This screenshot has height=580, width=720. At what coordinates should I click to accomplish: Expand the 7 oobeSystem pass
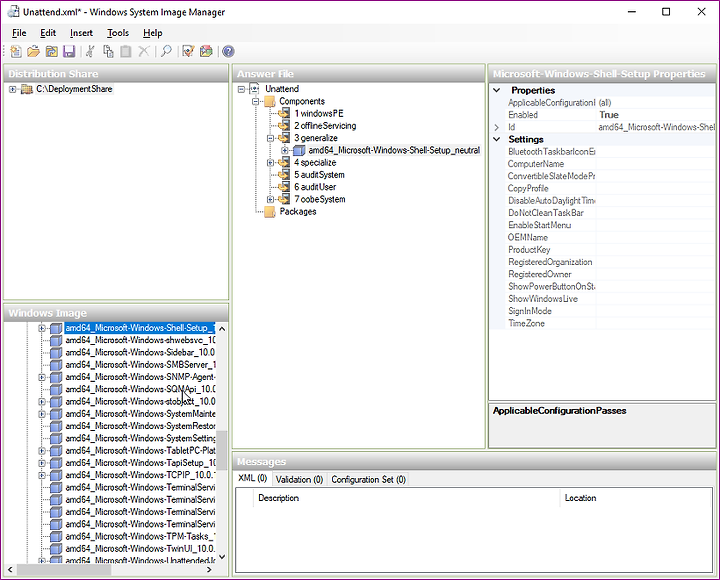[x=270, y=199]
